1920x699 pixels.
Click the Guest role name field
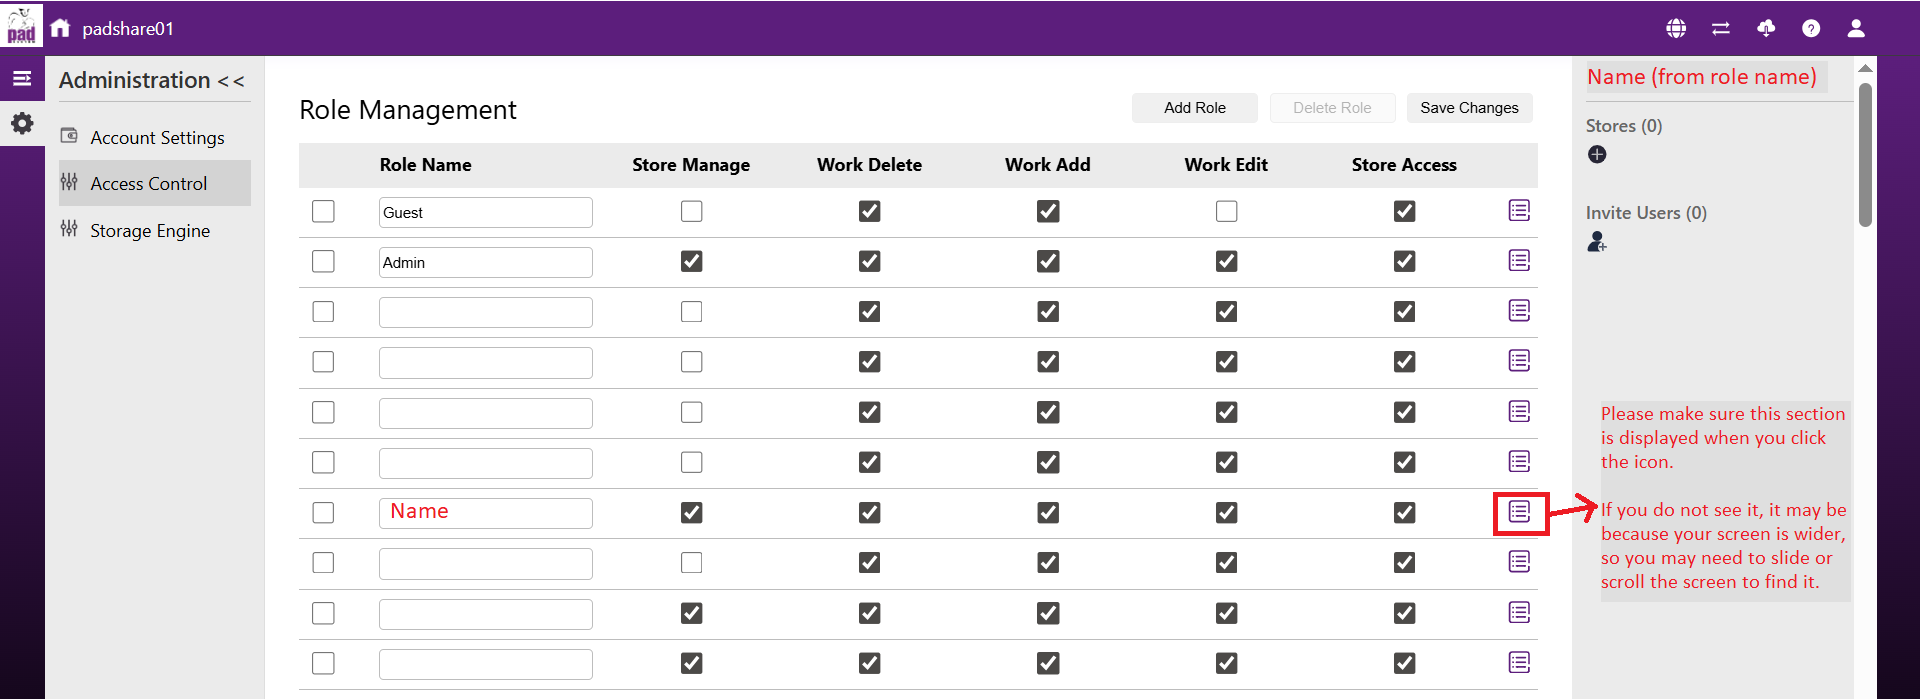(x=485, y=212)
